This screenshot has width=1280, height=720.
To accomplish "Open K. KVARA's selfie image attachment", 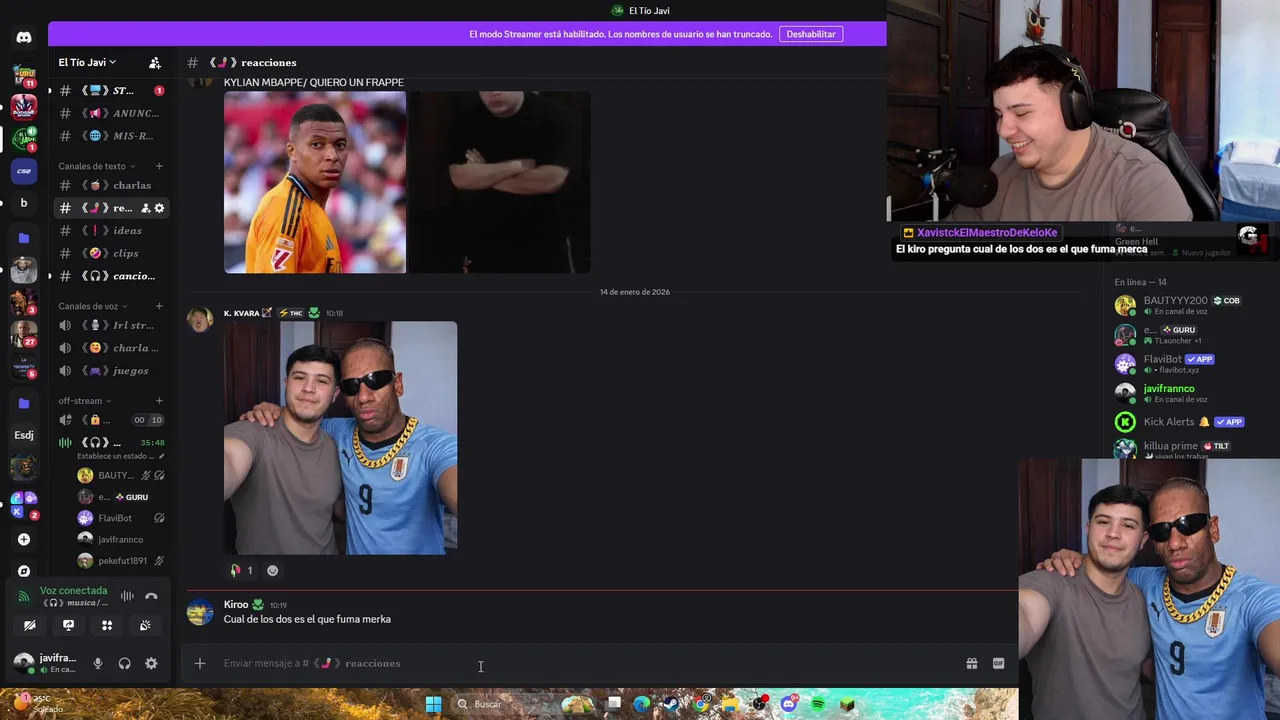I will [340, 438].
